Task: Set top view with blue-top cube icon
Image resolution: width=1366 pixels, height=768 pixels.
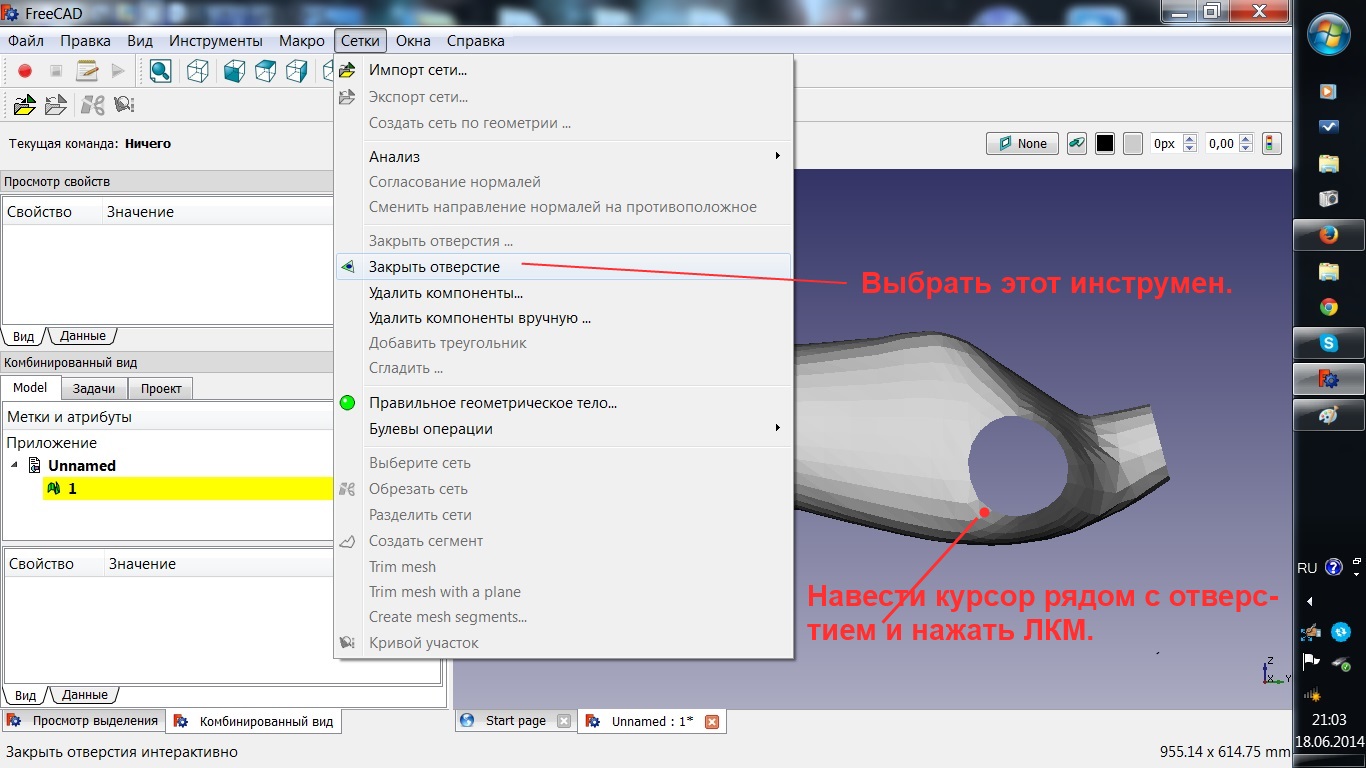Action: tap(265, 71)
